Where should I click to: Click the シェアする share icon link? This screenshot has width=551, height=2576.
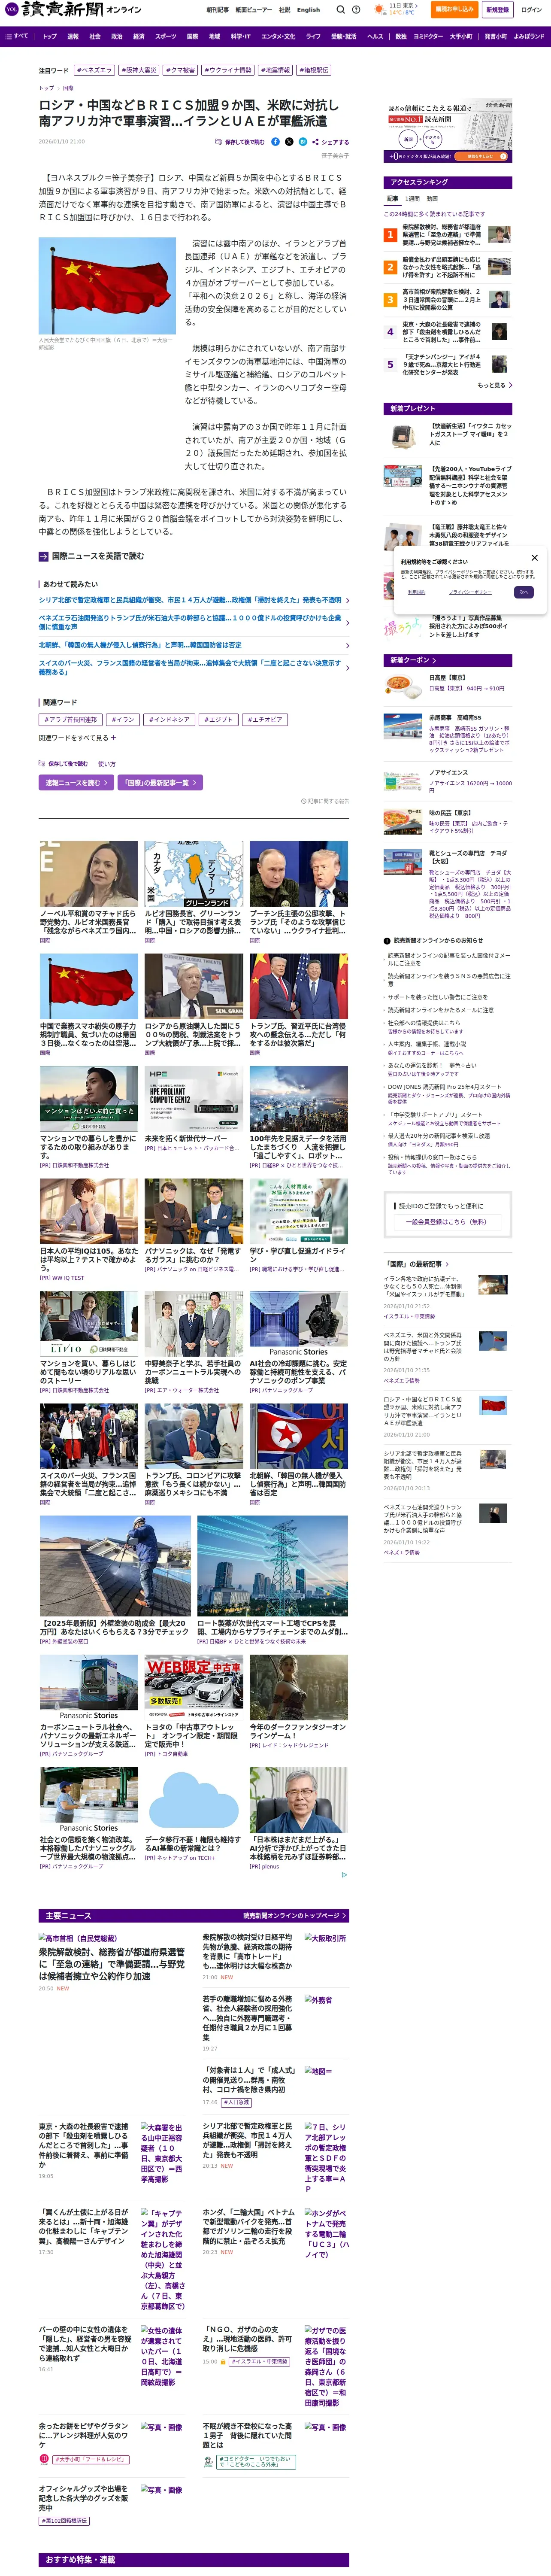point(330,142)
